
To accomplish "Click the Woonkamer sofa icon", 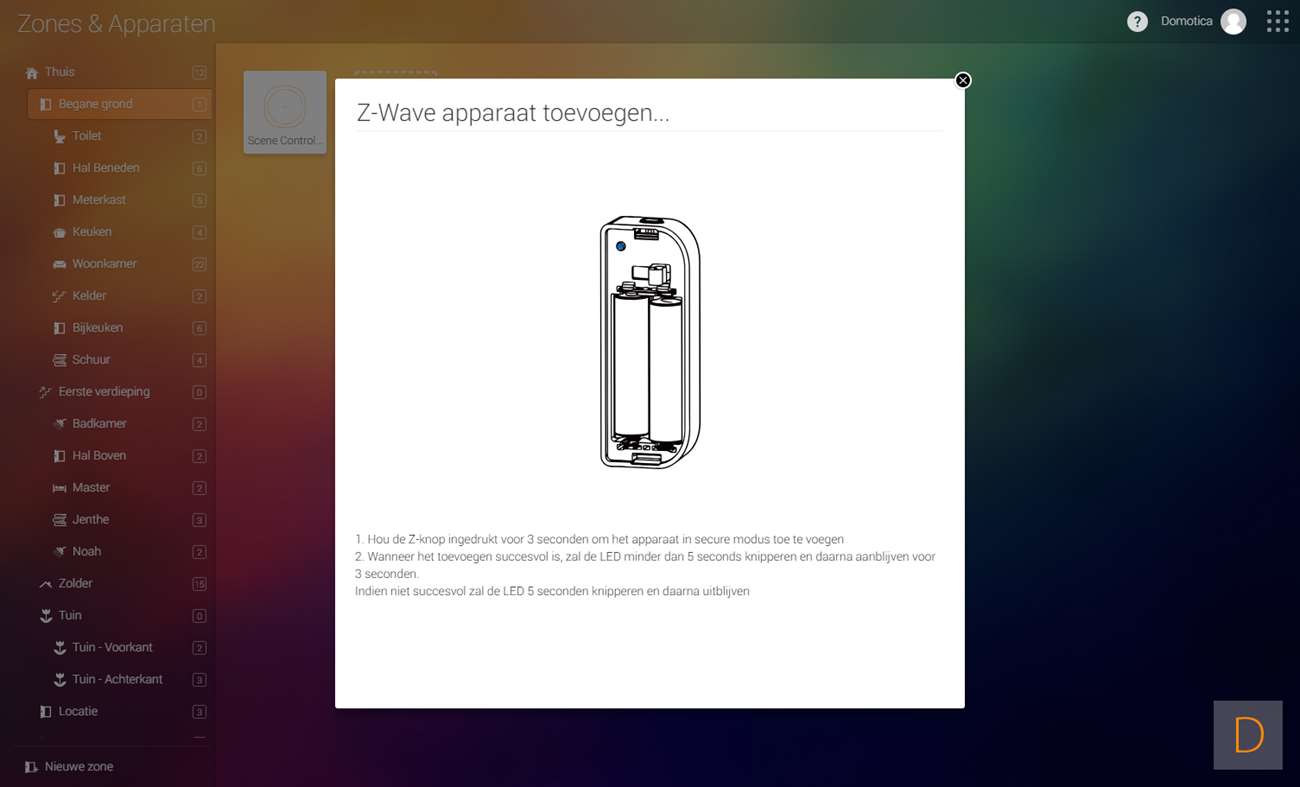I will tap(59, 264).
